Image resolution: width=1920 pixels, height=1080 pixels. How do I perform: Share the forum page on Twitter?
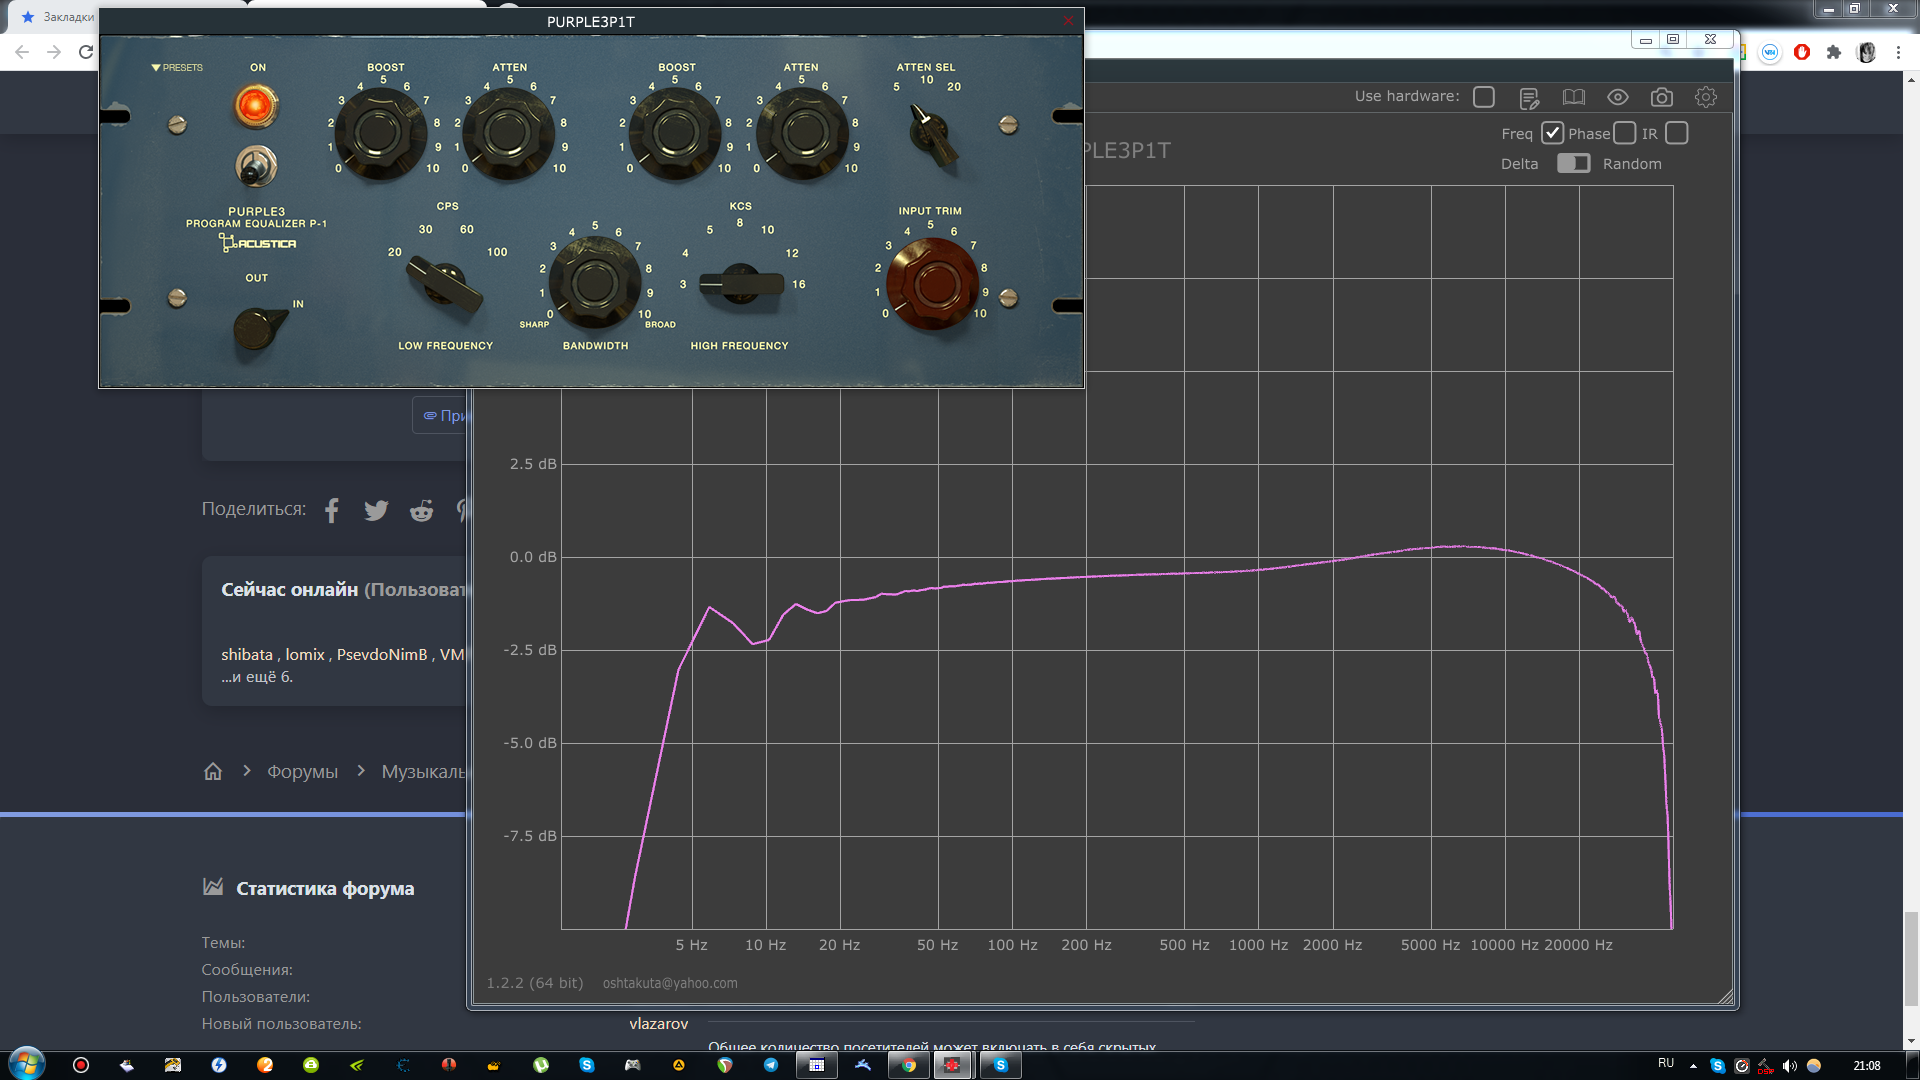(x=376, y=510)
